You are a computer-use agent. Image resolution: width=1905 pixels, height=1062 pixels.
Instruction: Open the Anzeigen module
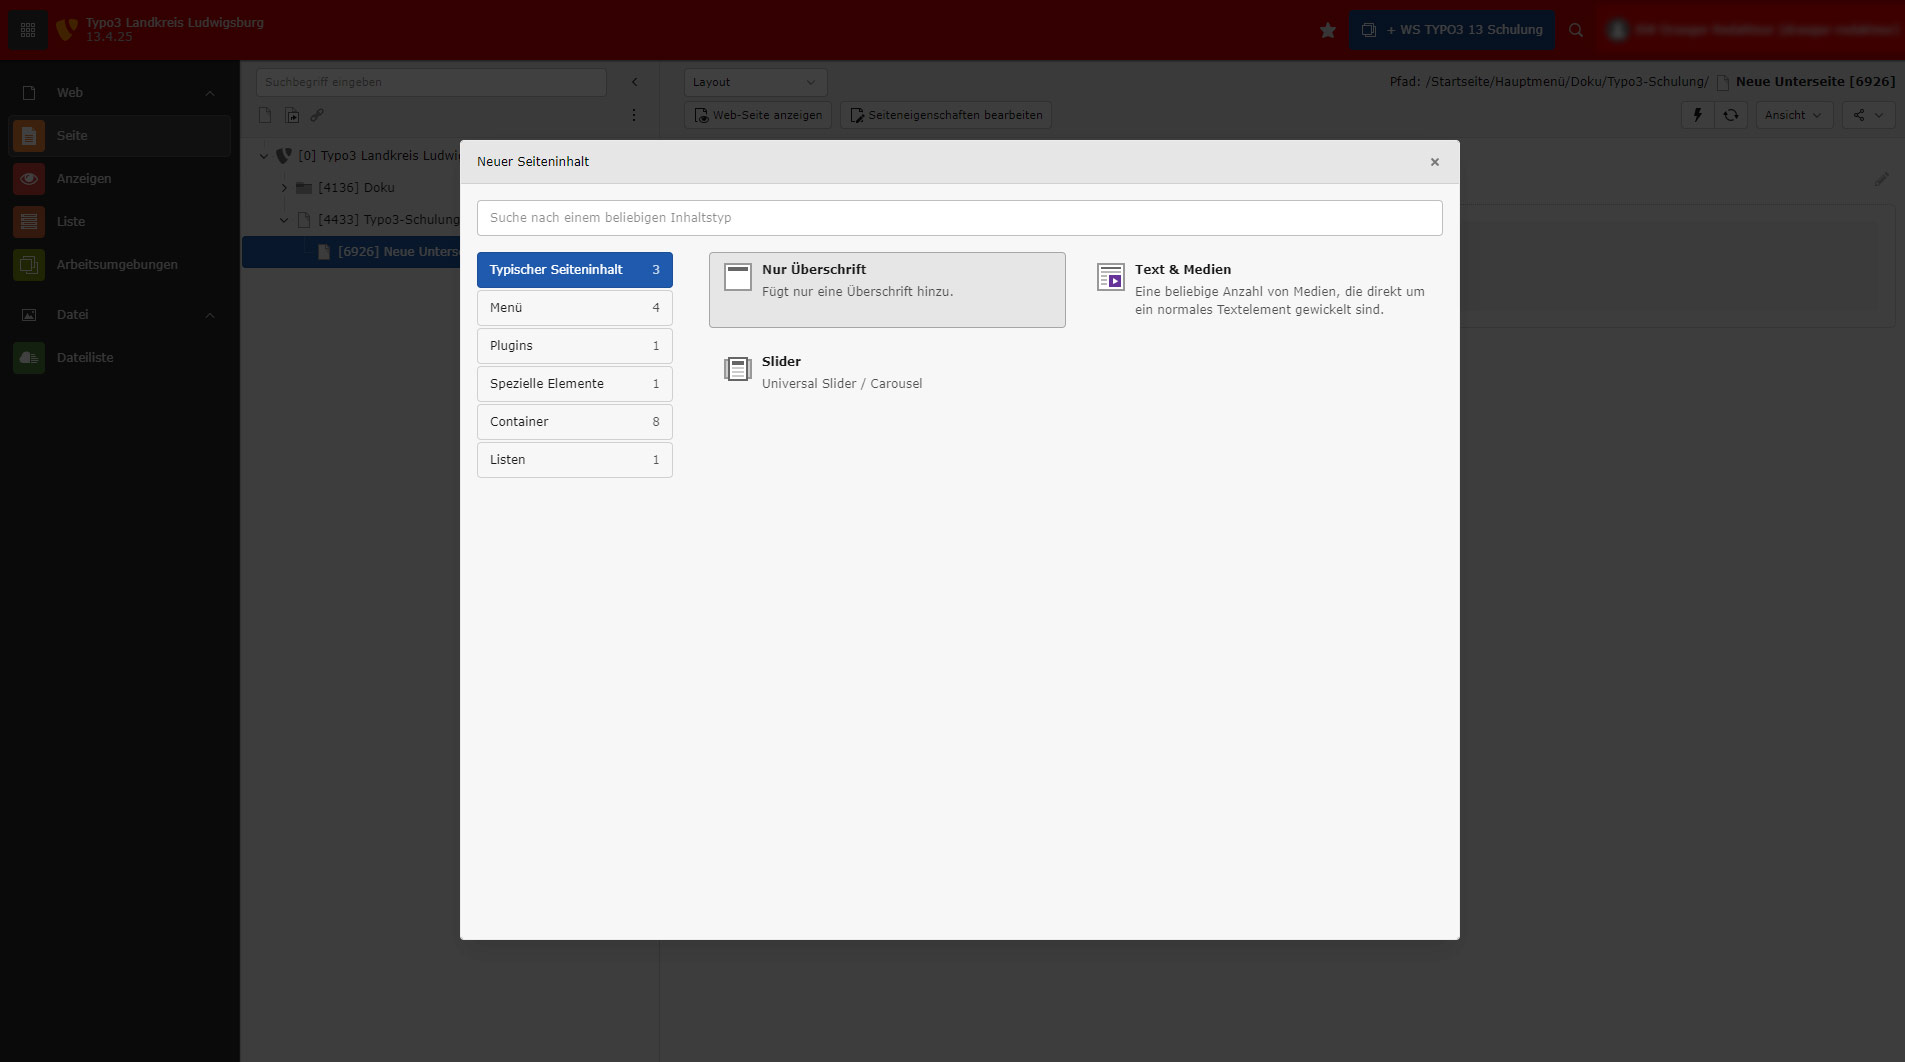[83, 179]
